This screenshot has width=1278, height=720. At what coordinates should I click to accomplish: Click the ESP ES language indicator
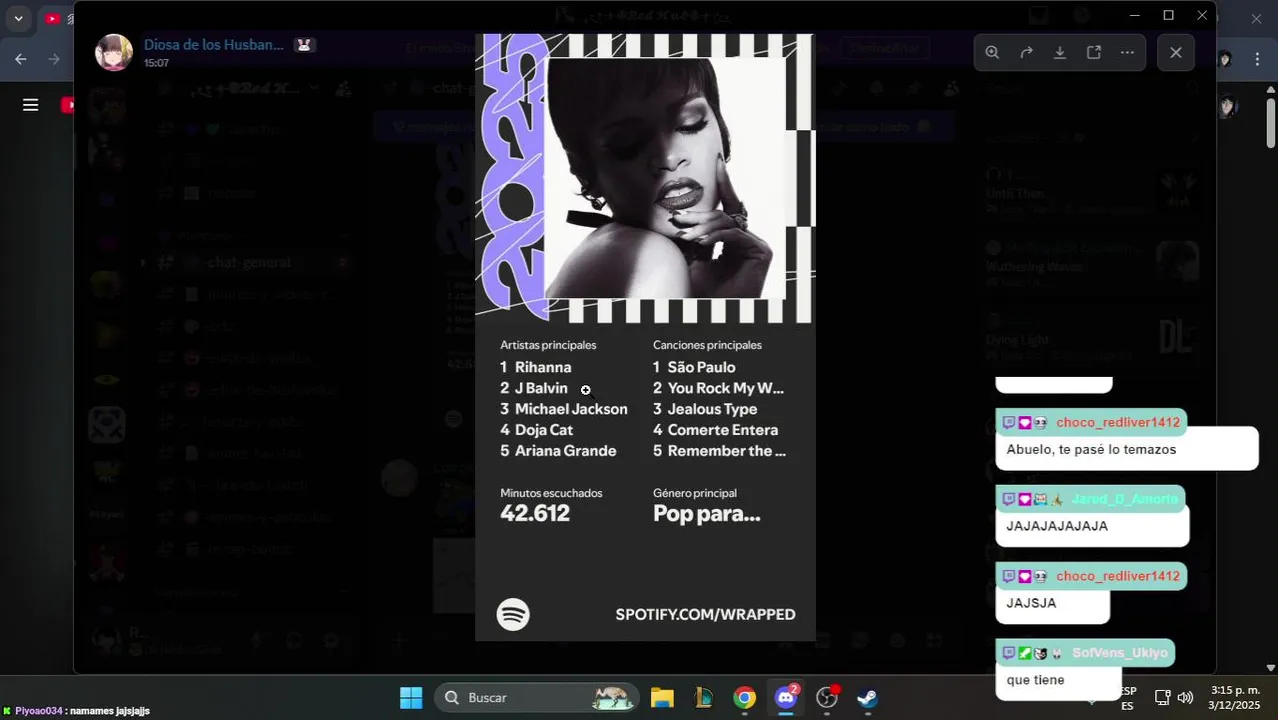pos(1127,698)
